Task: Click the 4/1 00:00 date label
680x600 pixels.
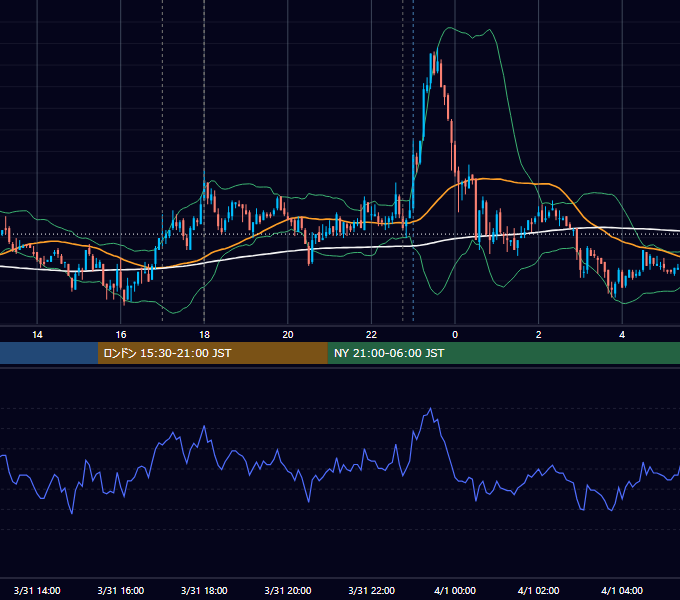Action: pos(455,590)
